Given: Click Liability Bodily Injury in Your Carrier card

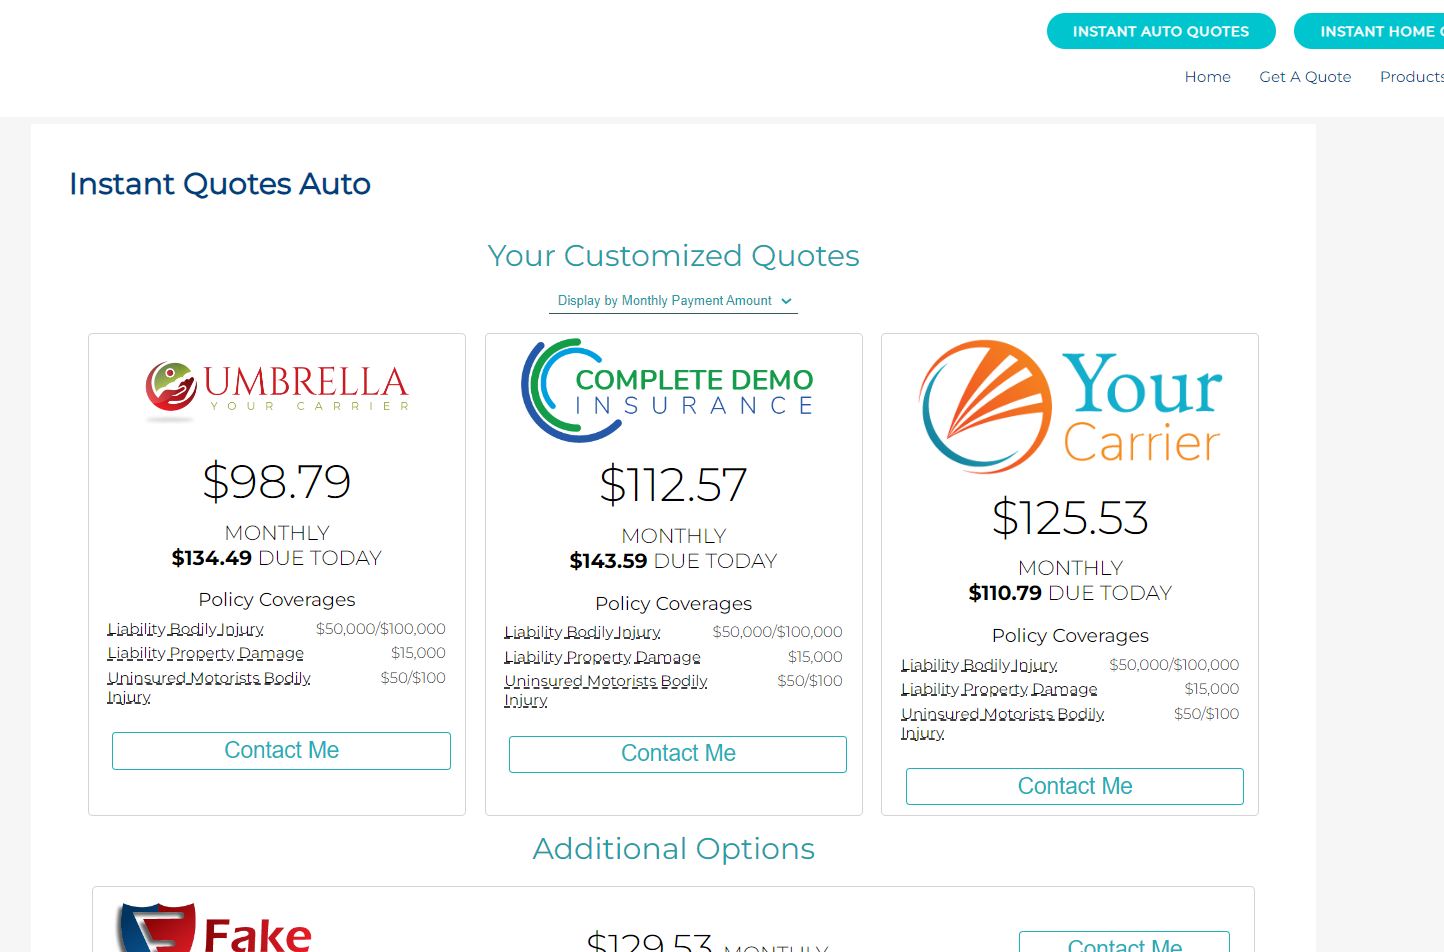Looking at the screenshot, I should point(979,665).
